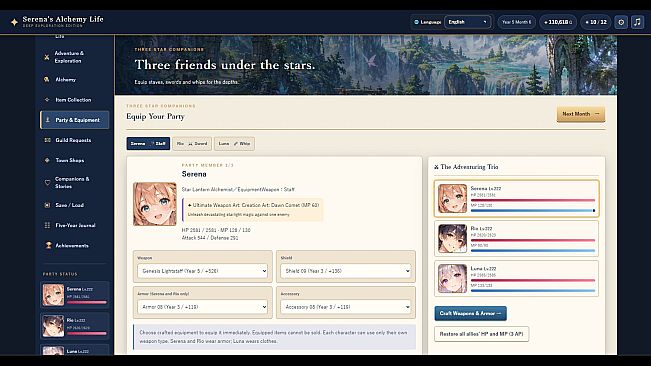Image resolution: width=651 pixels, height=366 pixels.
Task: Open Five-Year Journal
Action: pos(75,225)
